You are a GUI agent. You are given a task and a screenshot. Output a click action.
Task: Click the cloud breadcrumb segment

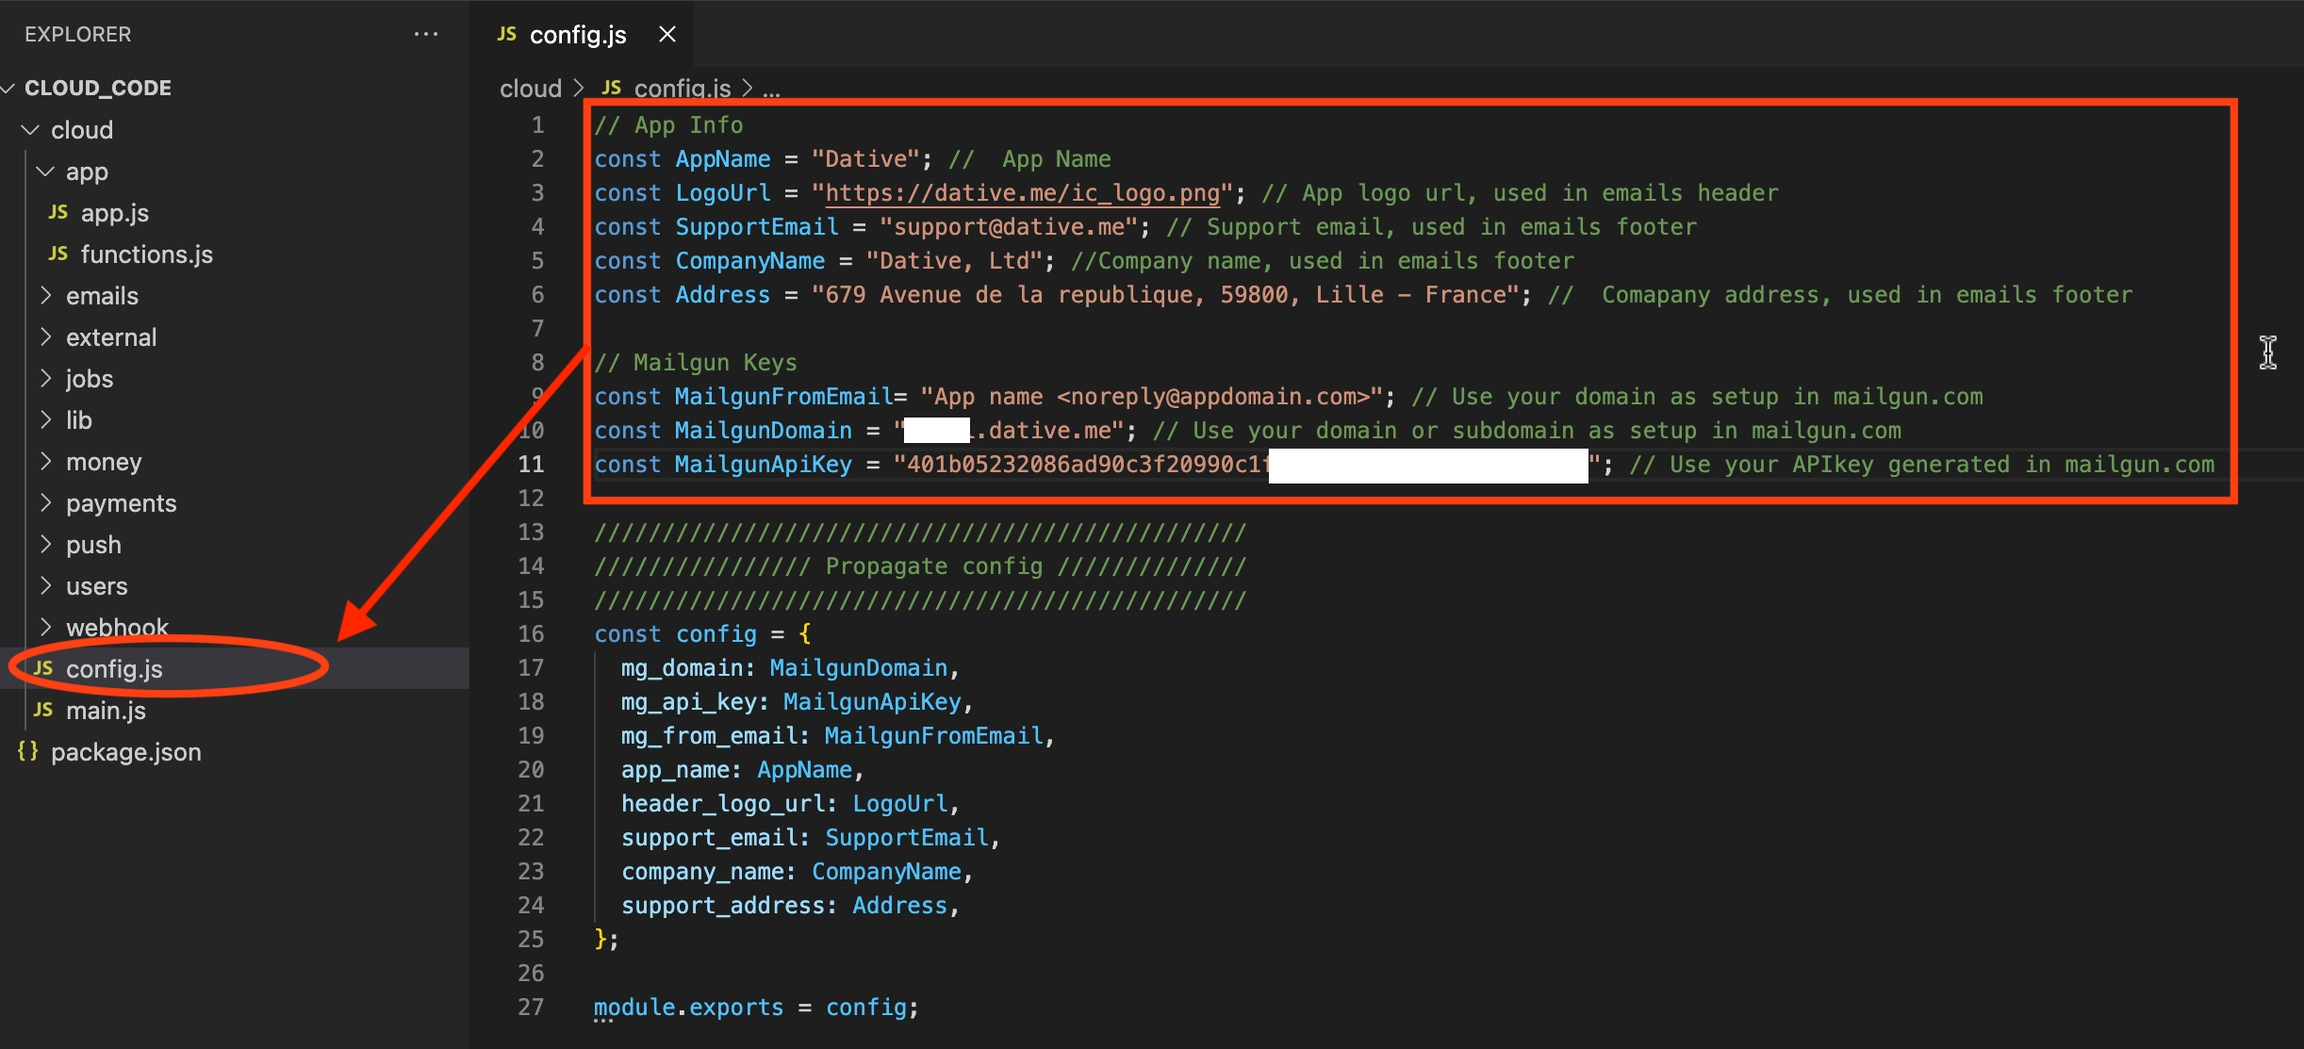(530, 89)
